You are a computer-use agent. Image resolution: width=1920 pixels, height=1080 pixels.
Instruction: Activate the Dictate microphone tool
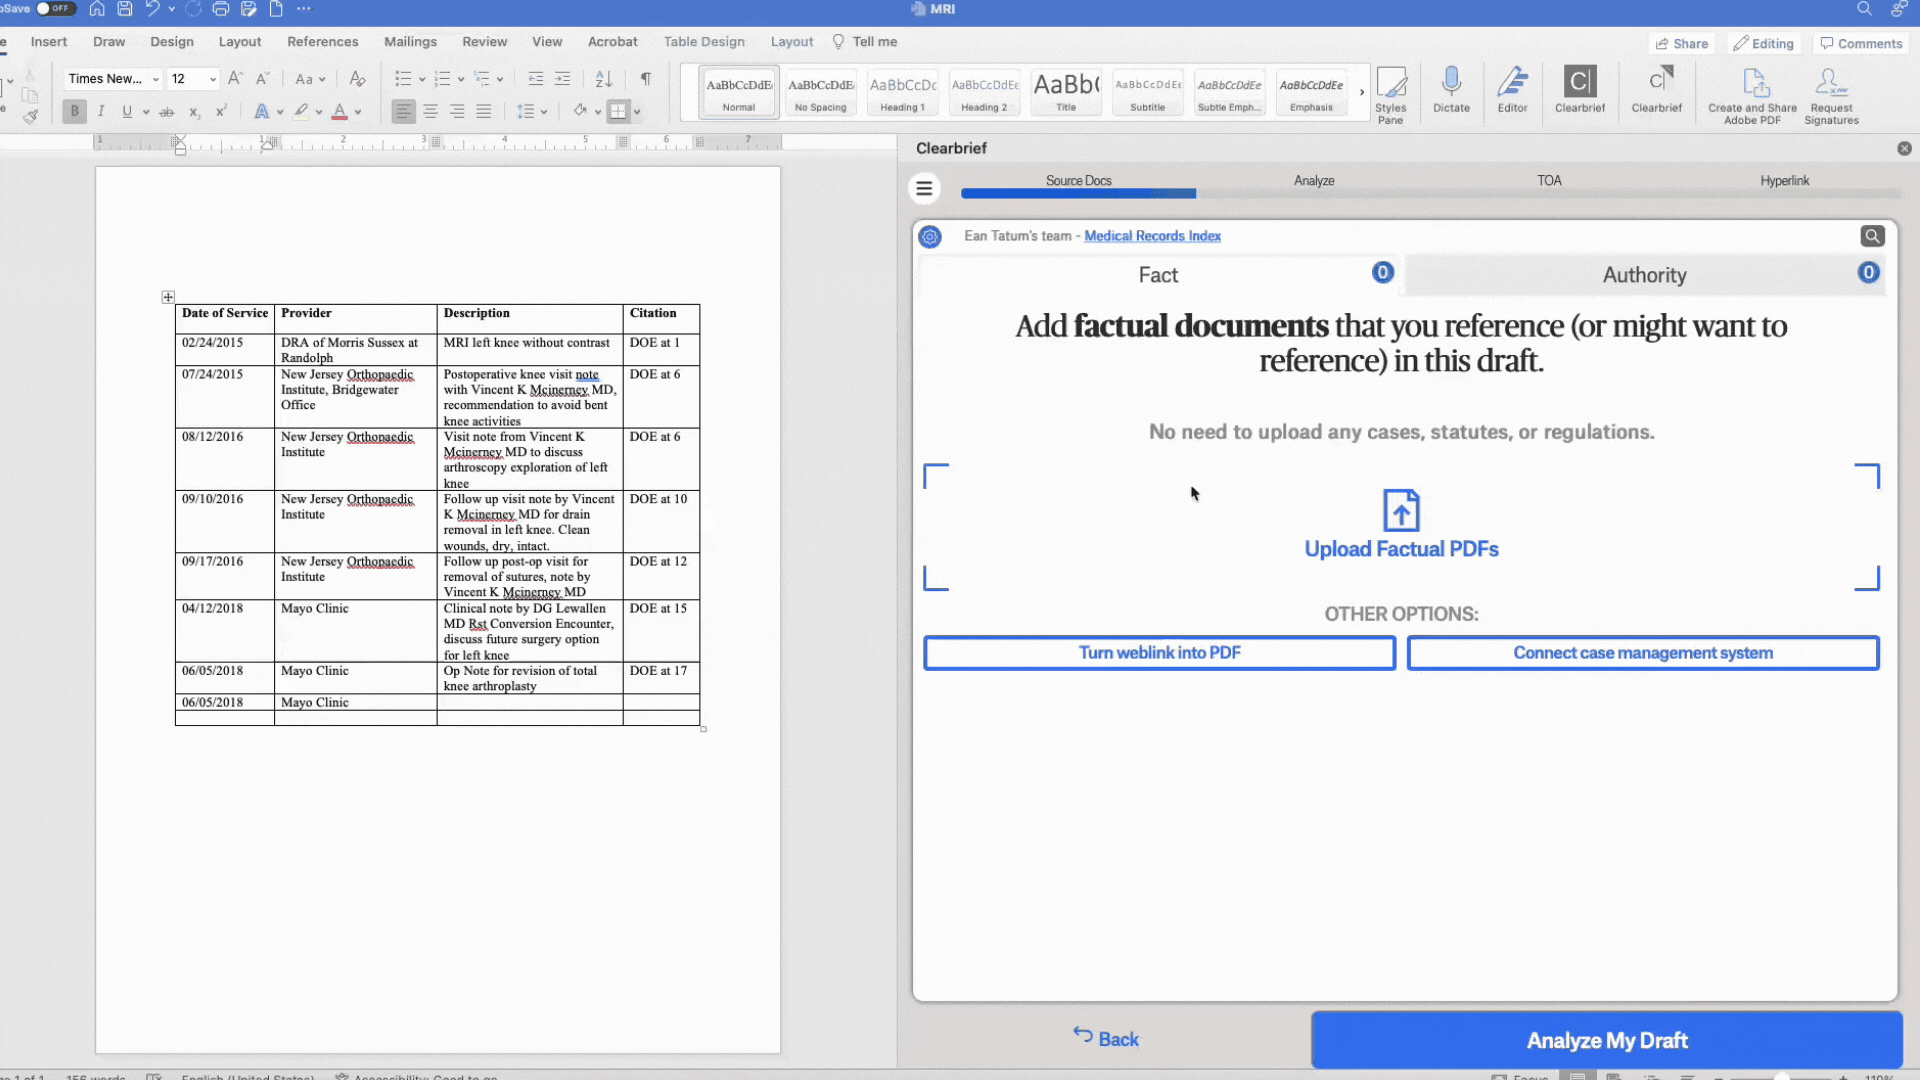click(x=1451, y=90)
